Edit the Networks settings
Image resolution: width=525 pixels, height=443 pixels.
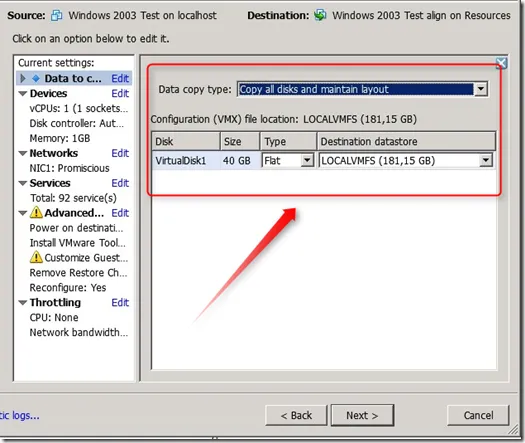coord(120,153)
